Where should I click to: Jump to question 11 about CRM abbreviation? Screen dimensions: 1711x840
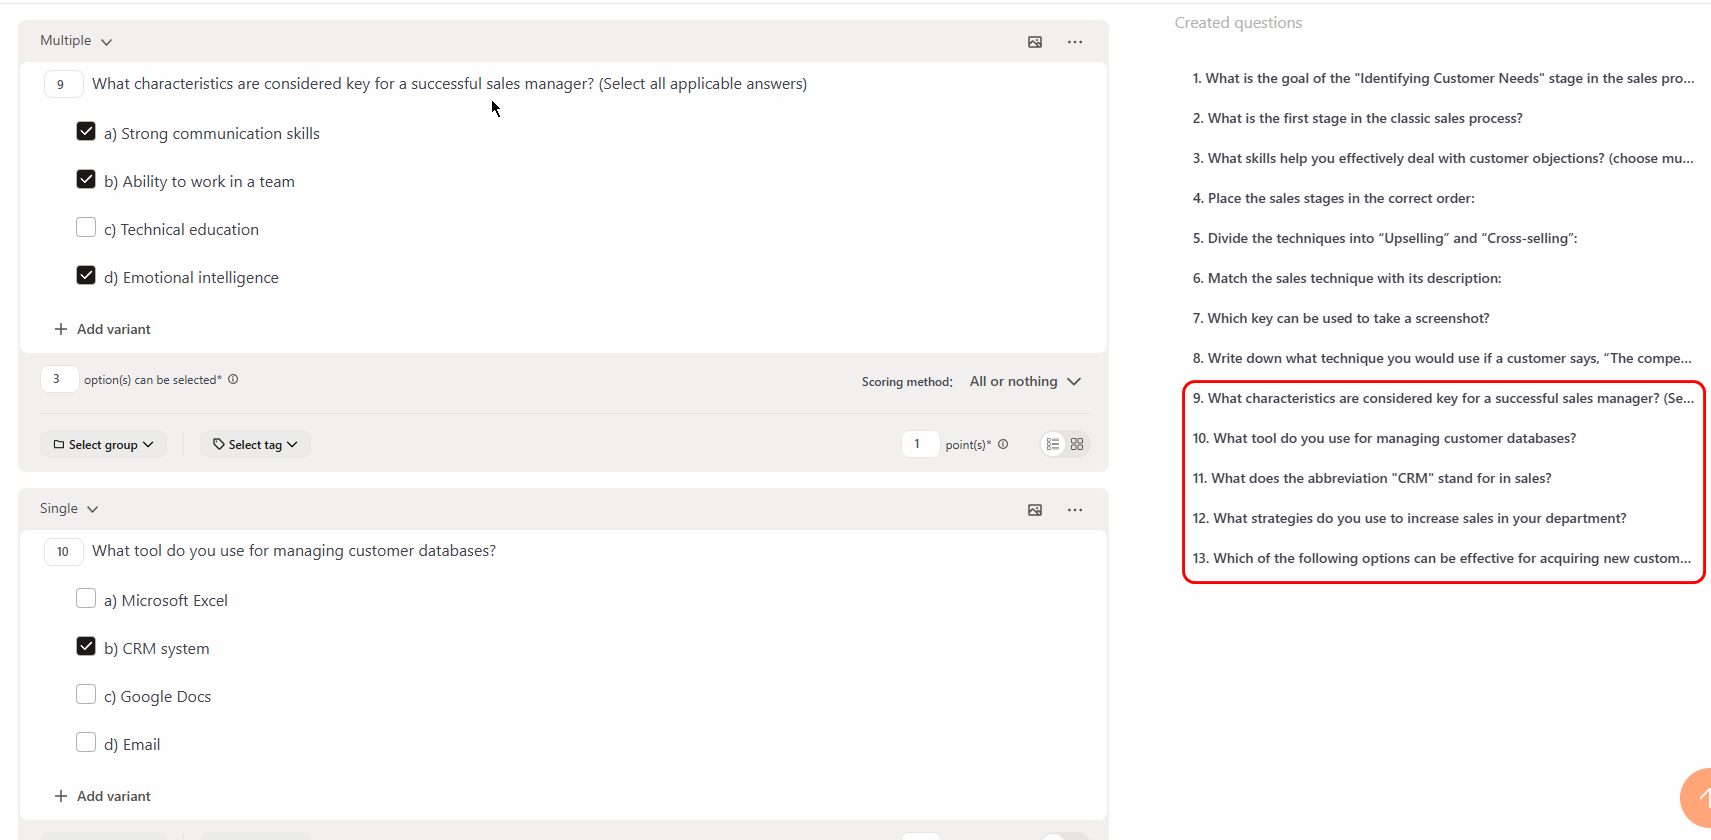point(1371,478)
